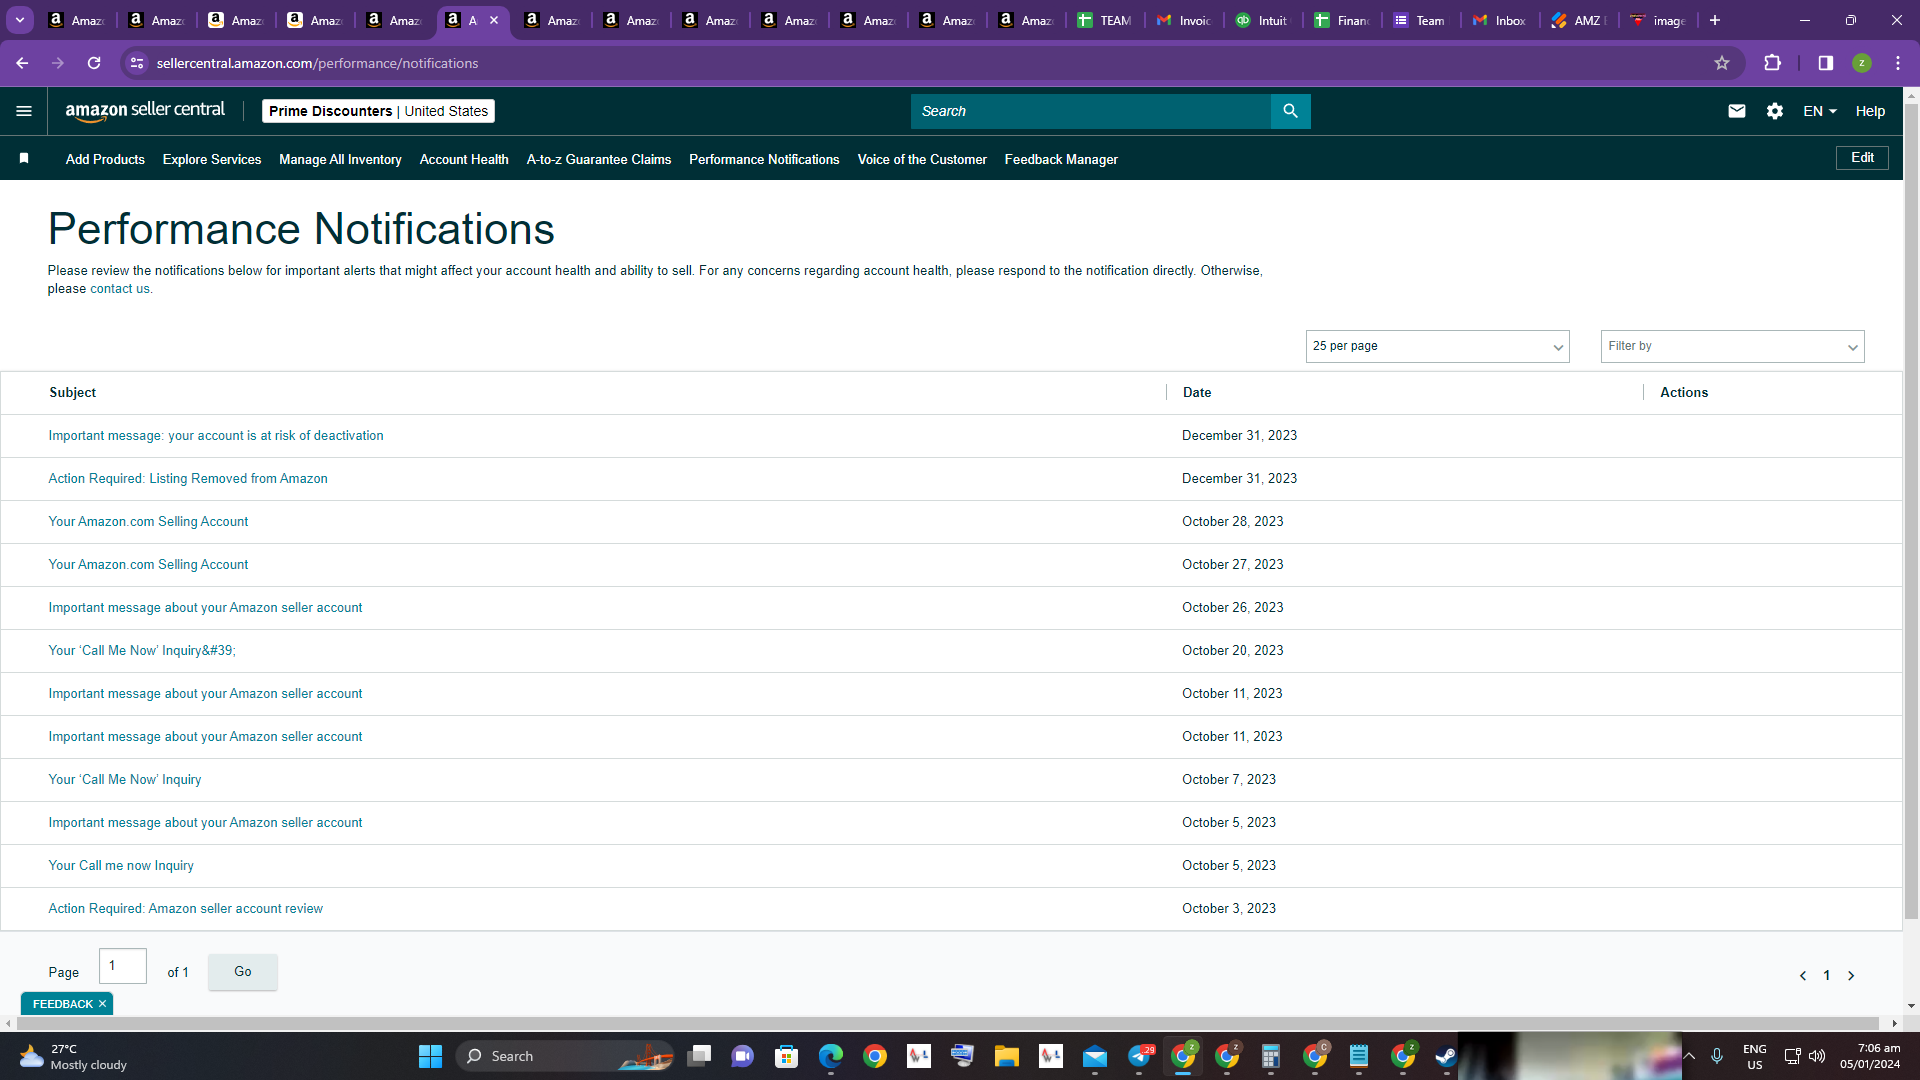Open the Add Products menu item
The width and height of the screenshot is (1920, 1080).
coord(105,159)
